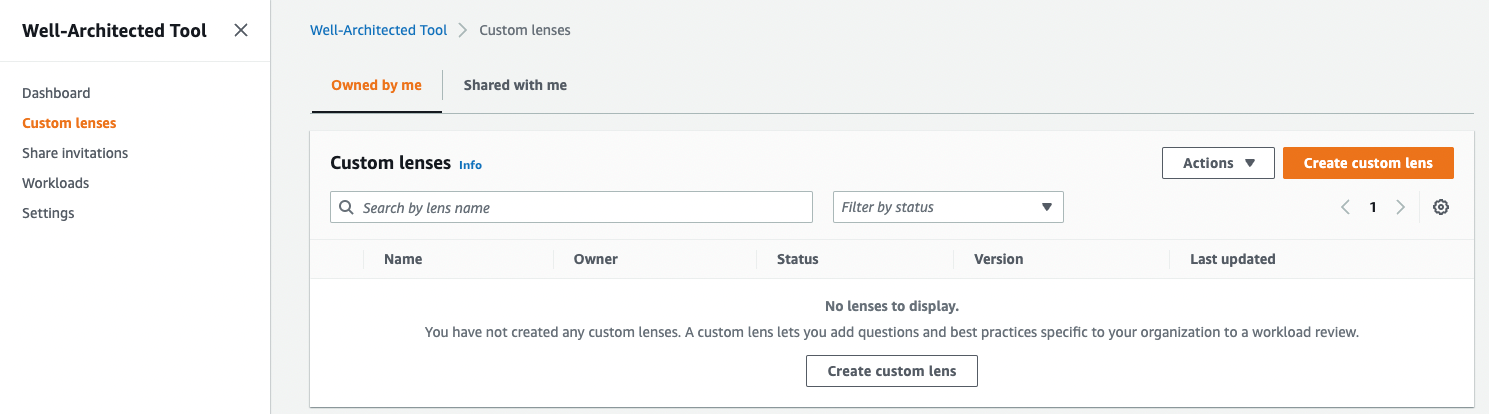
Task: Close the Well-Architected Tool side navigation
Action: pos(241,30)
